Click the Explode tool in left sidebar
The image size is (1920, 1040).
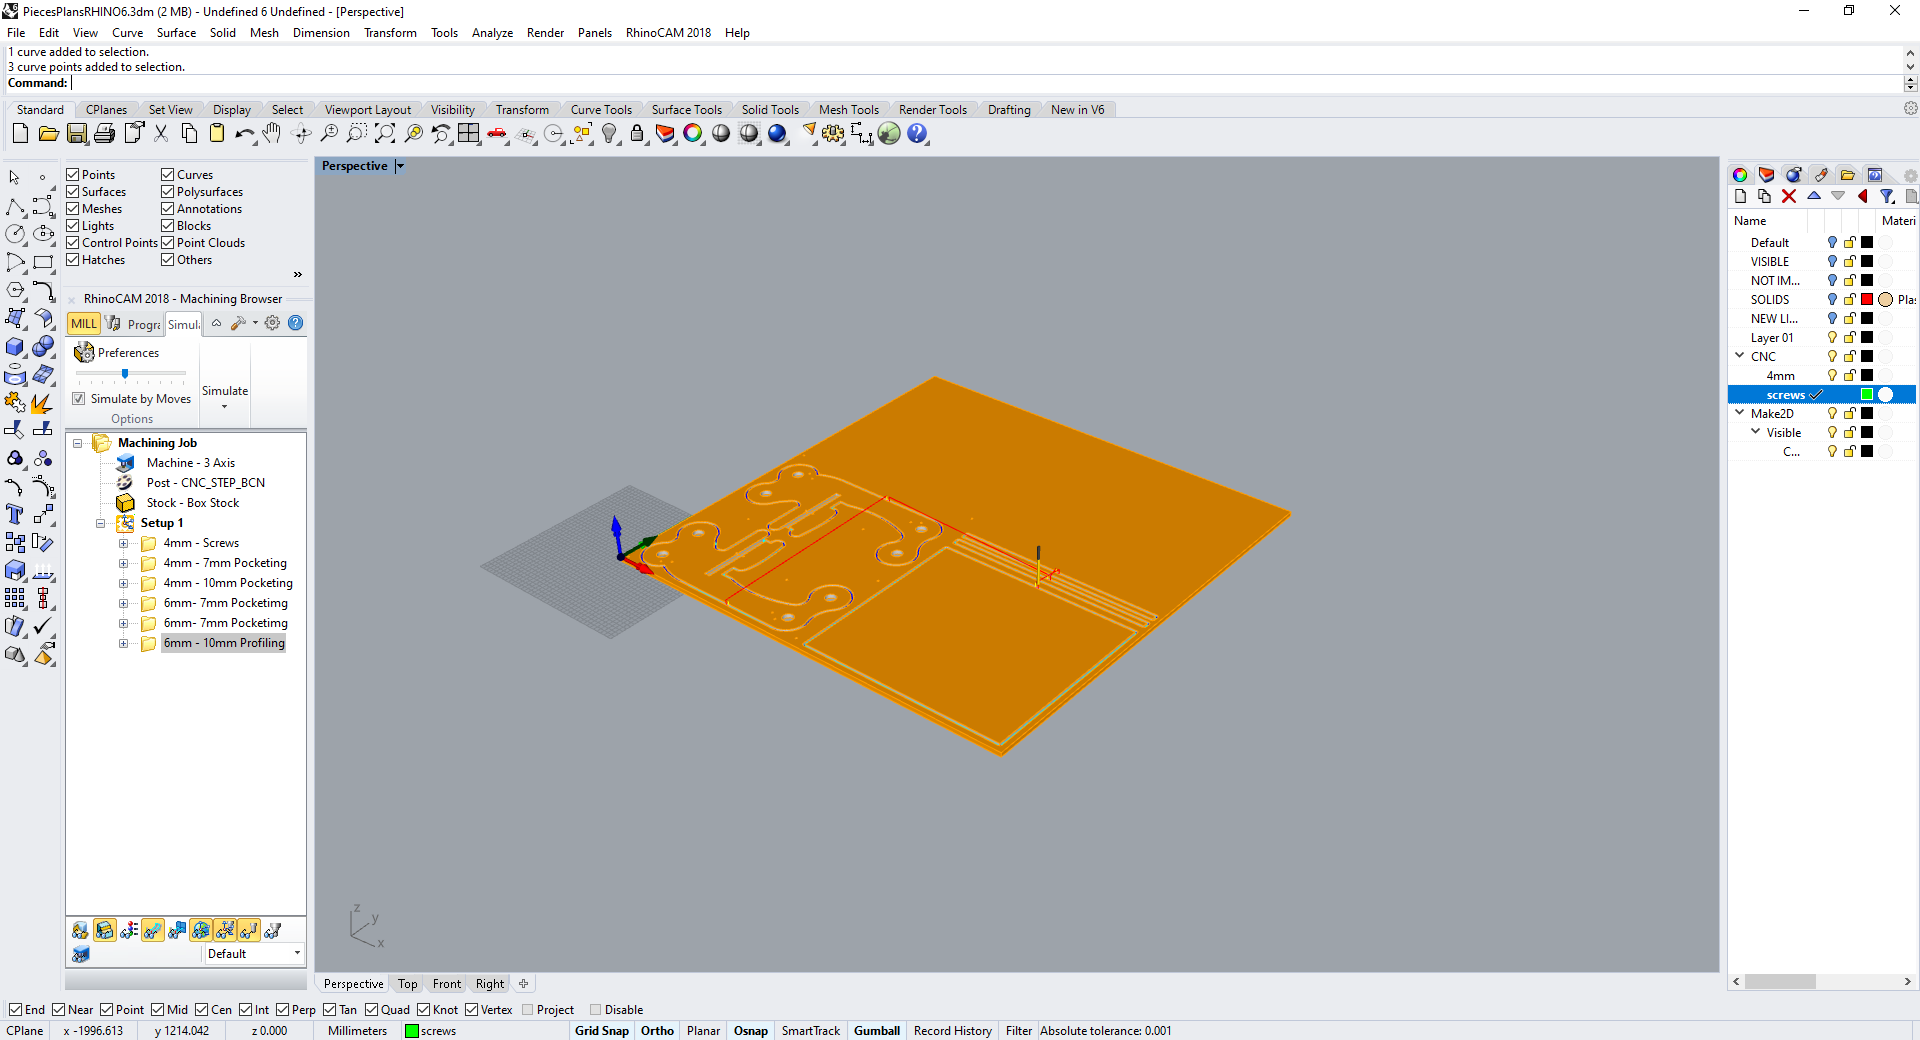(x=42, y=402)
